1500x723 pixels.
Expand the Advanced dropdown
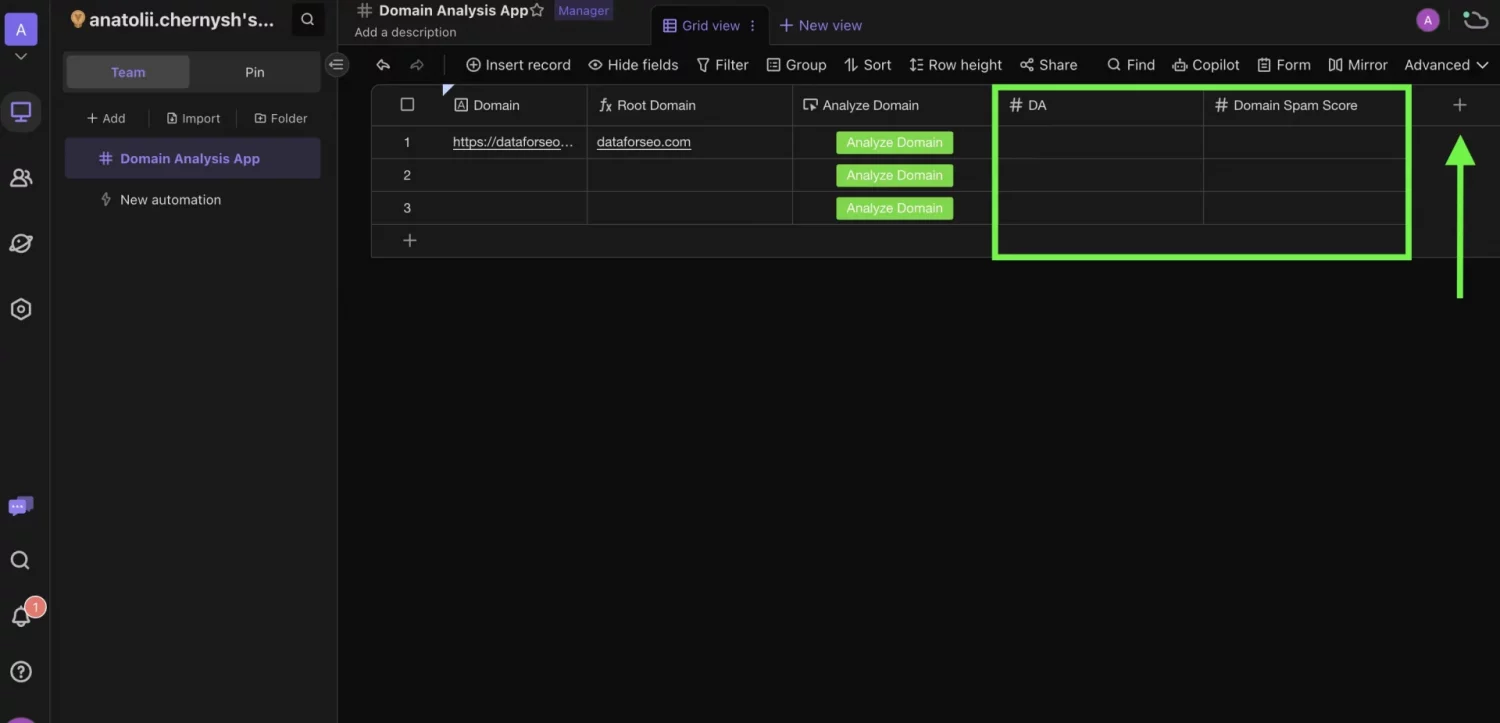(1446, 65)
